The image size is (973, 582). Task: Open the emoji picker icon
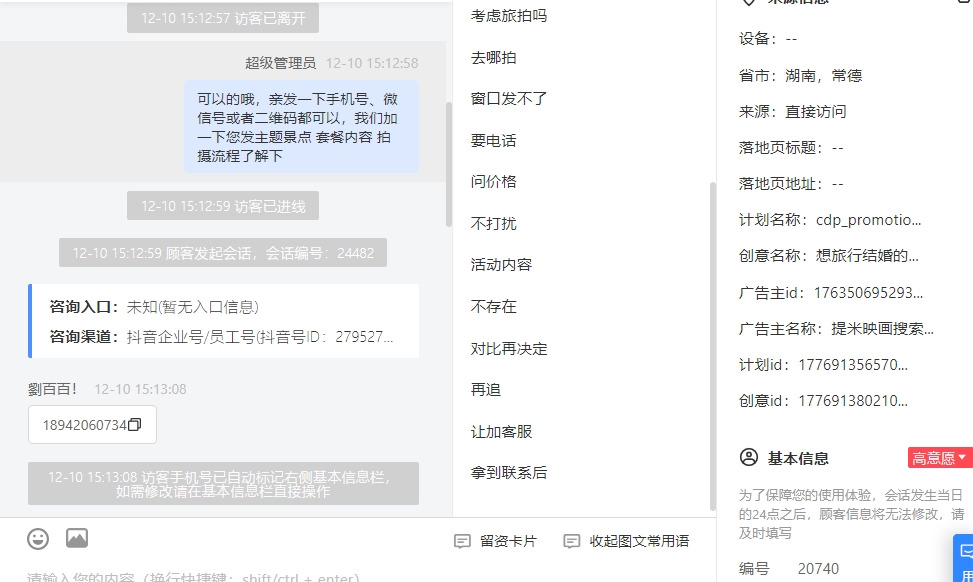coord(38,539)
